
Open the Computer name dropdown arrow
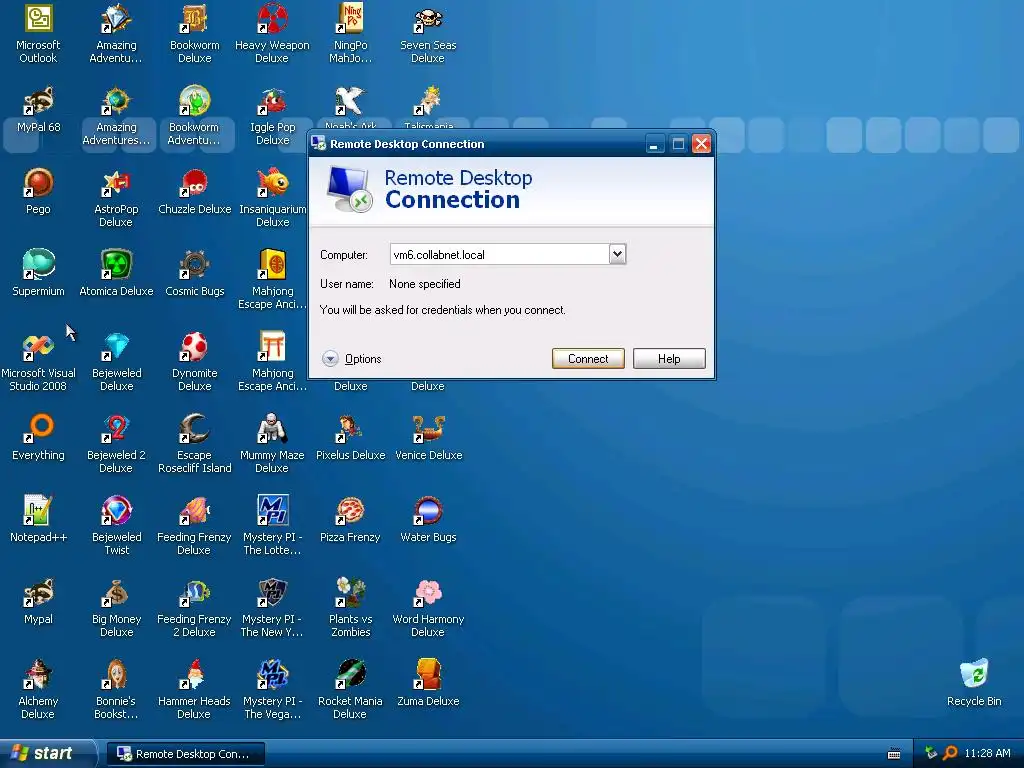tap(617, 254)
